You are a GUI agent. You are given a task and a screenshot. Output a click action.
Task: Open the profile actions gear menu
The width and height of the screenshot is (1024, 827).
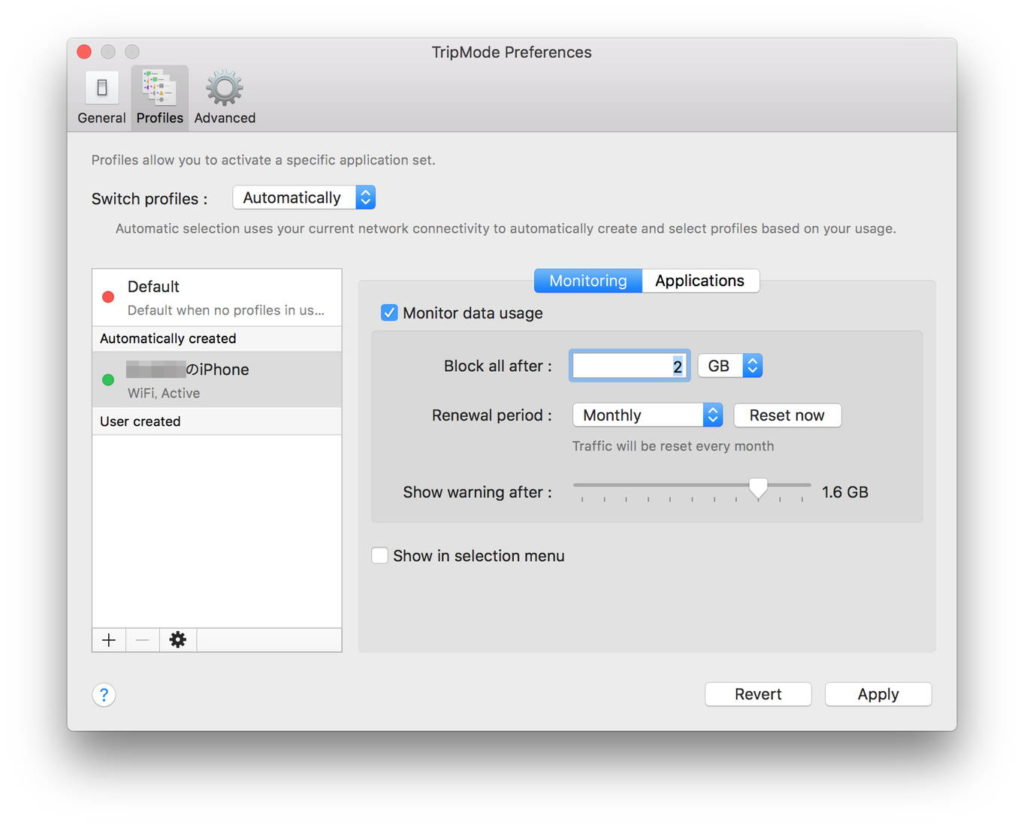(178, 640)
